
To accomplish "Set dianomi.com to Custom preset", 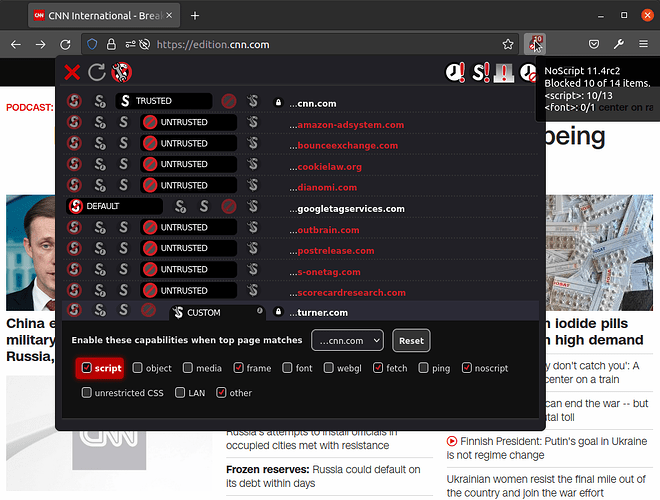I will pyautogui.click(x=253, y=186).
